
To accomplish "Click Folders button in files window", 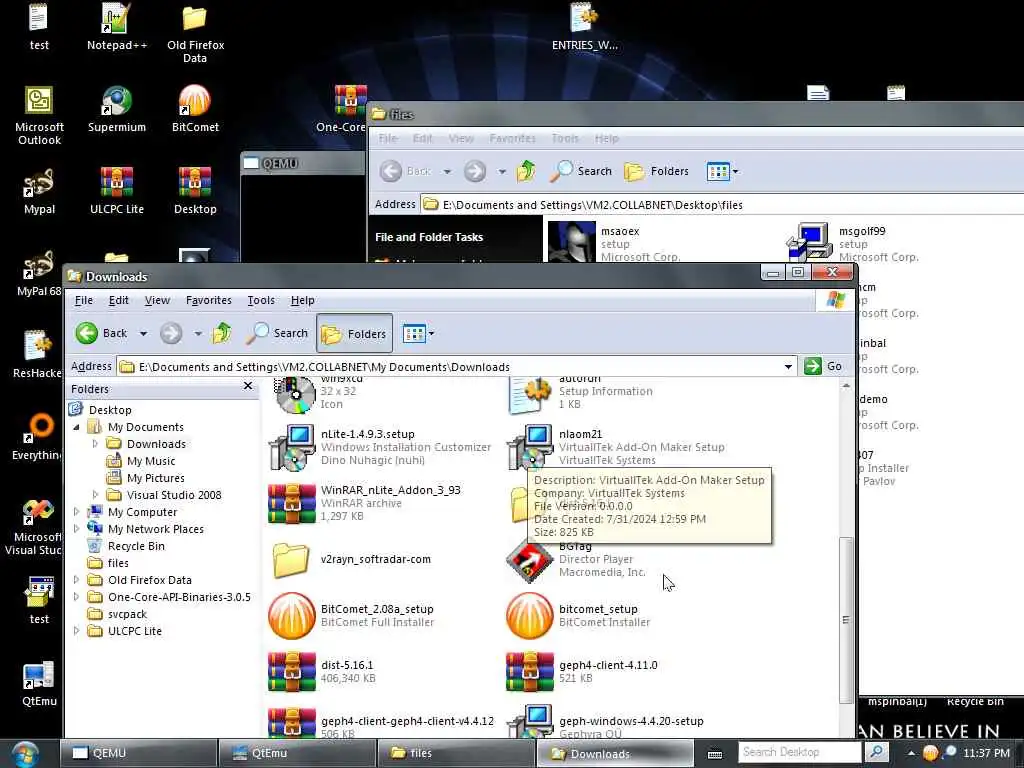I will 656,171.
